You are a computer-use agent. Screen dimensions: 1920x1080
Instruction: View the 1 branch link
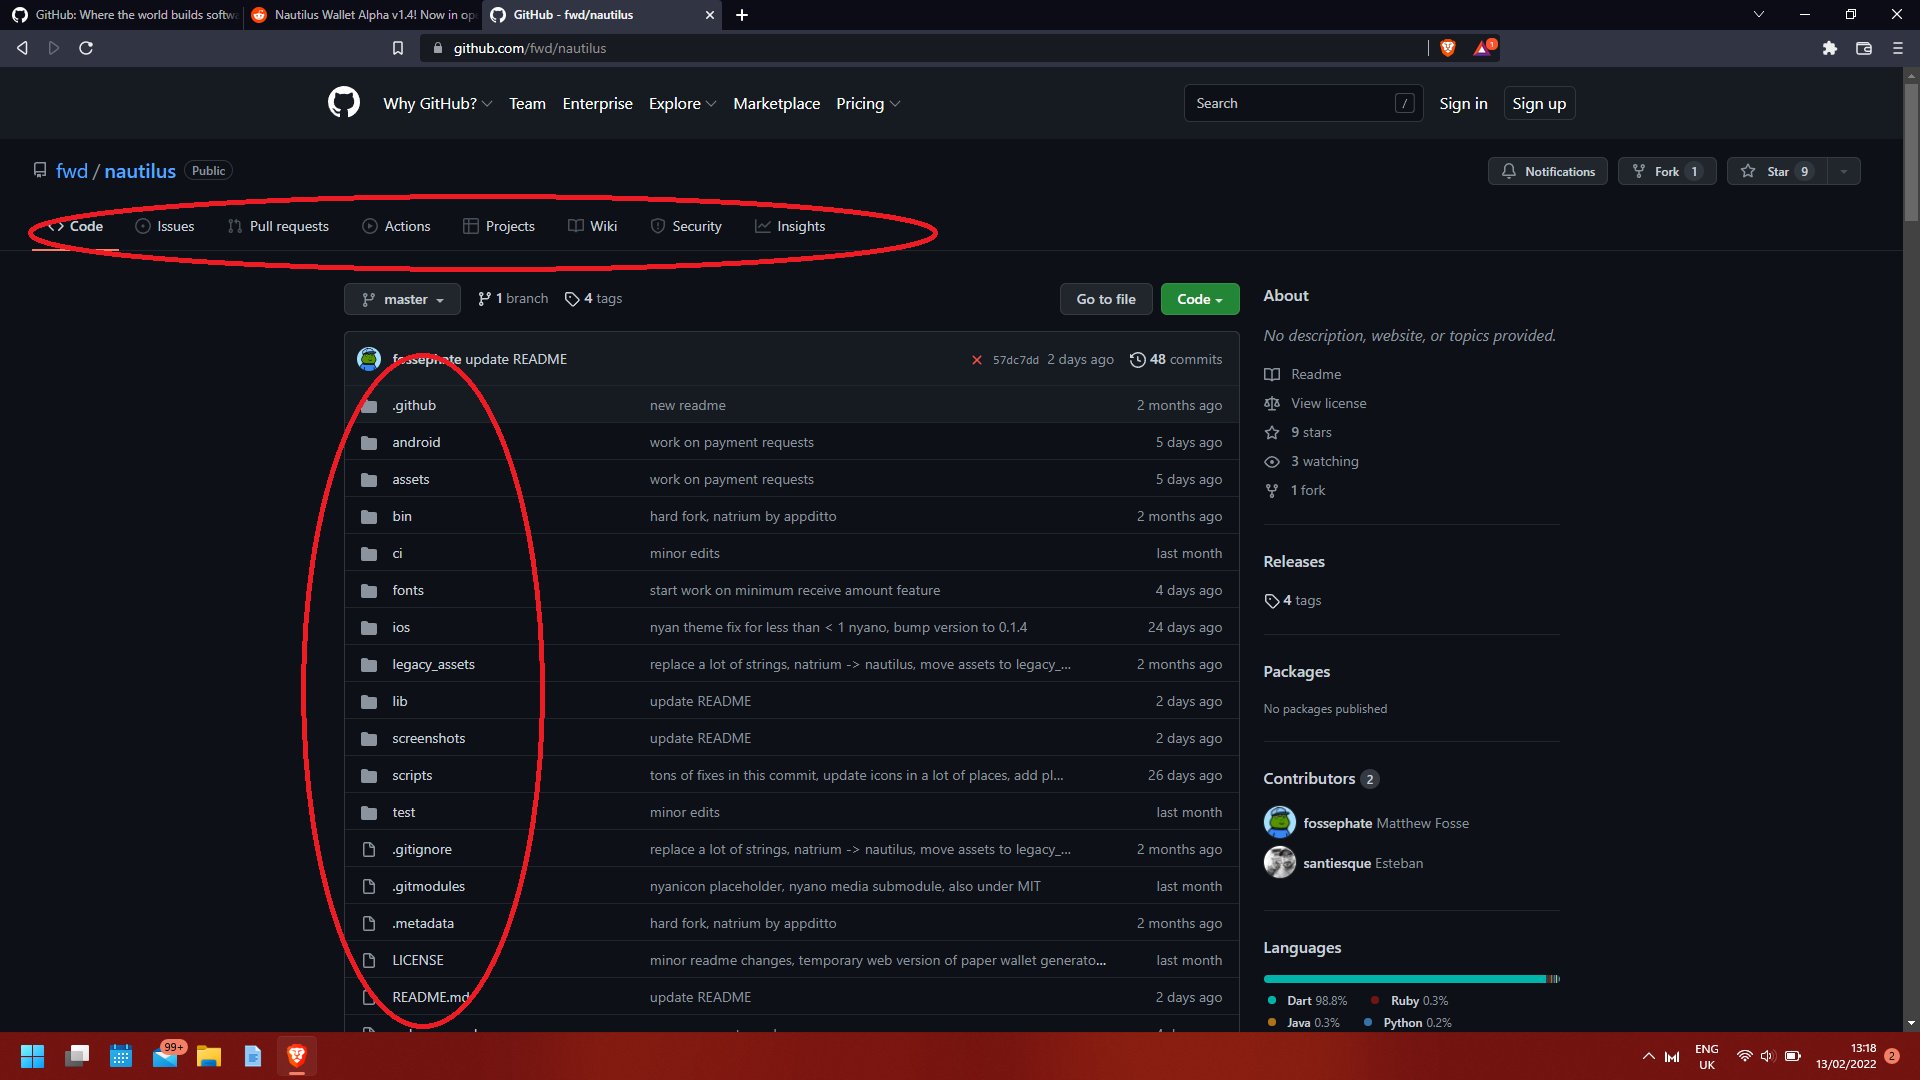coord(513,299)
